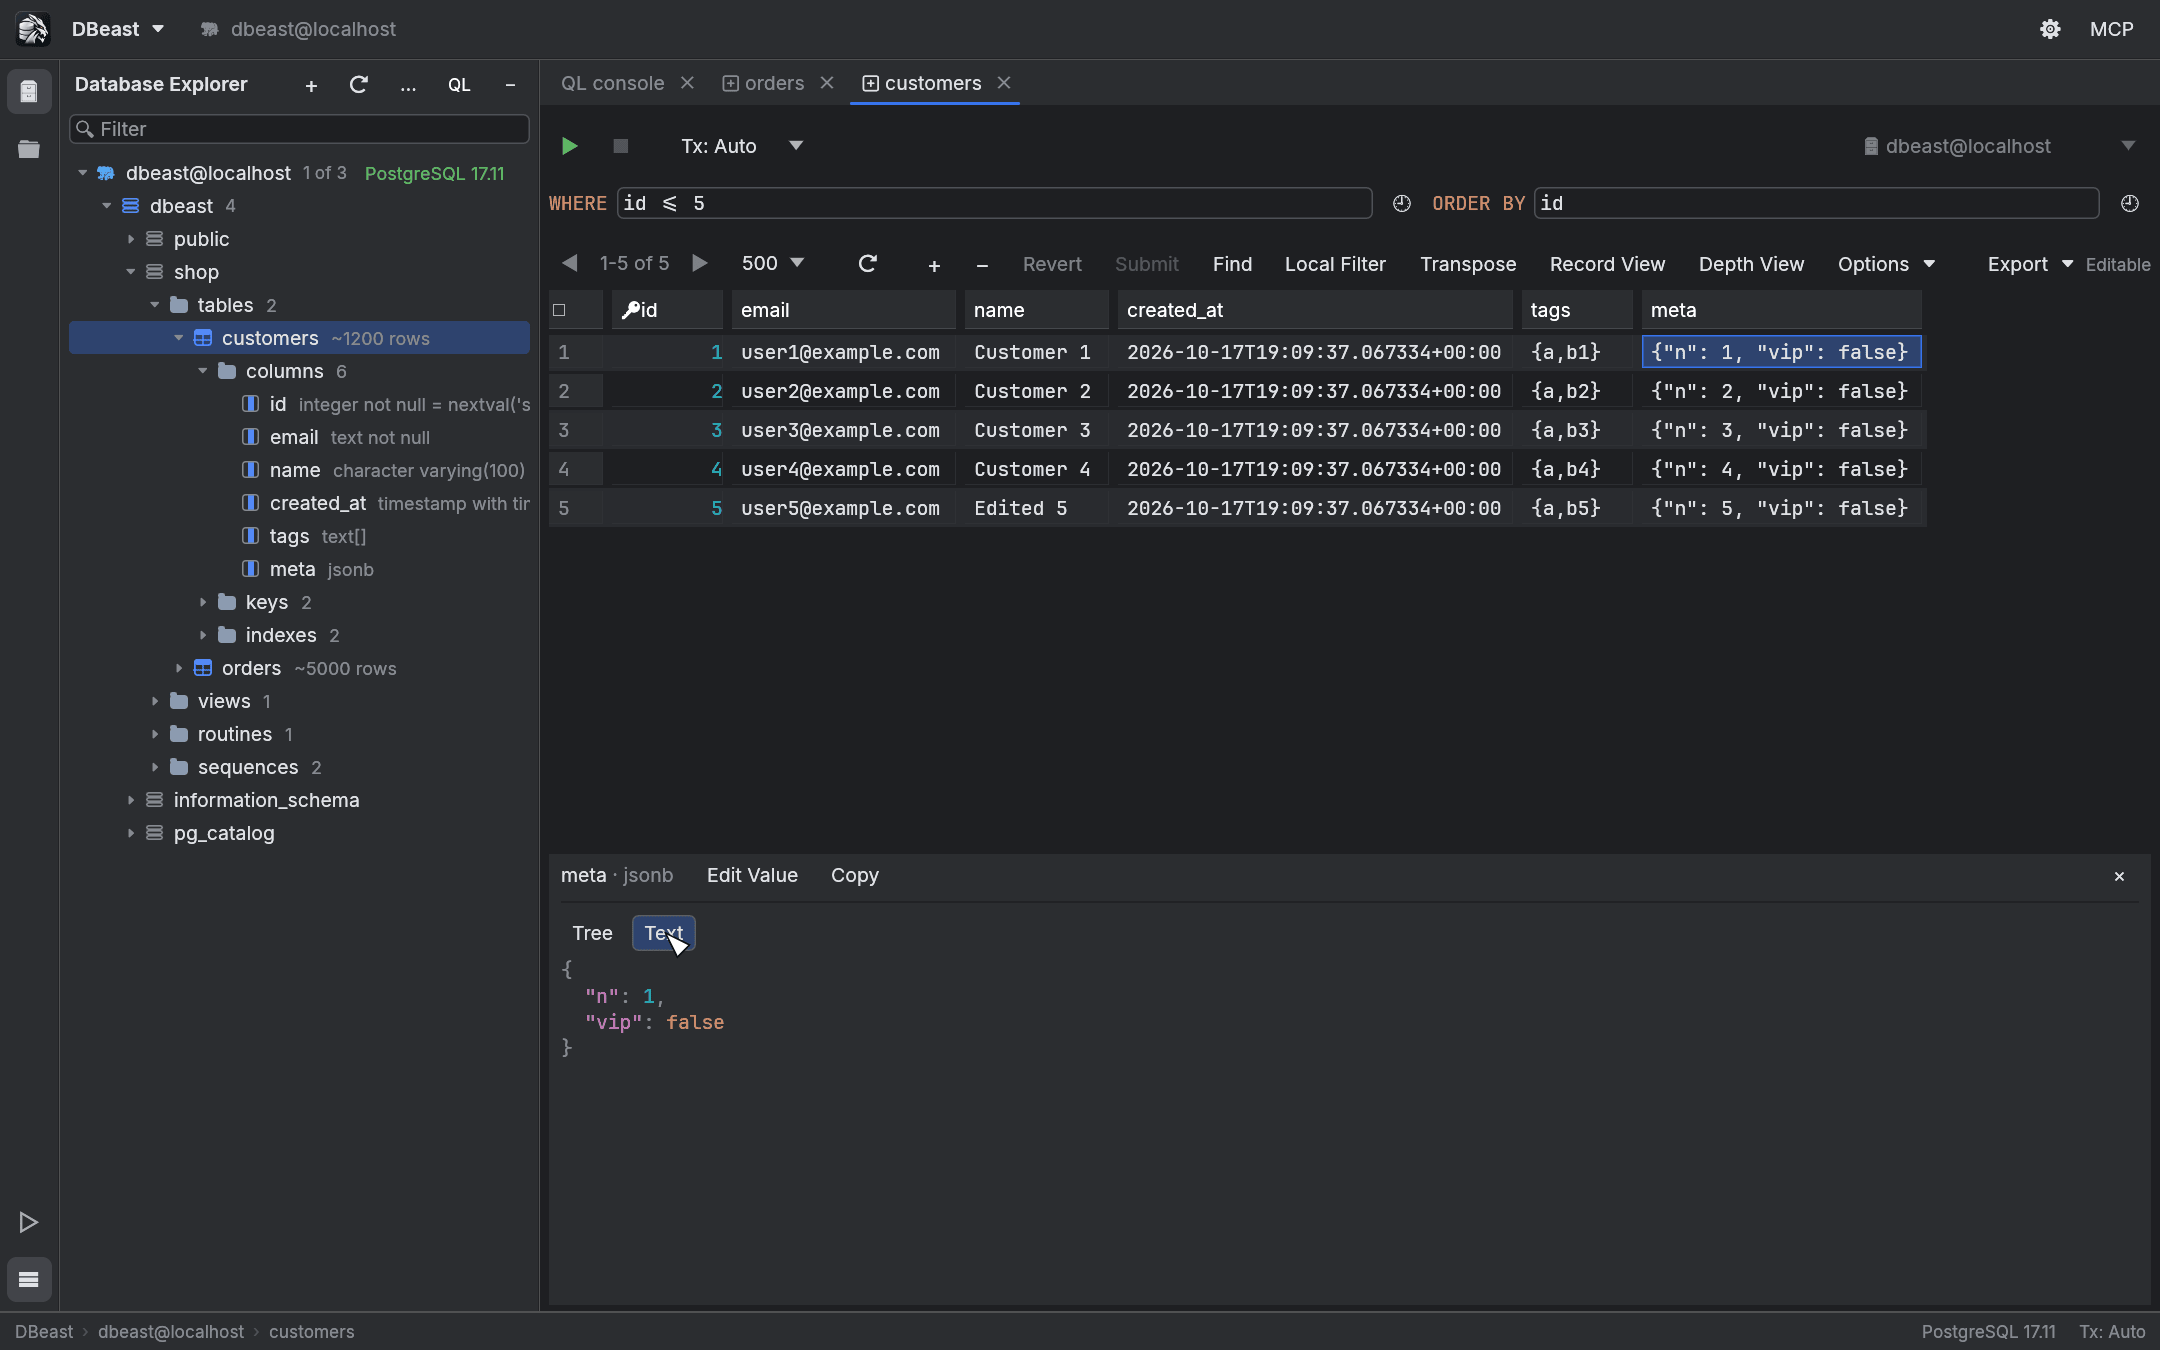Add a new row with grid plus icon
This screenshot has height=1350, width=2160.
click(x=934, y=265)
